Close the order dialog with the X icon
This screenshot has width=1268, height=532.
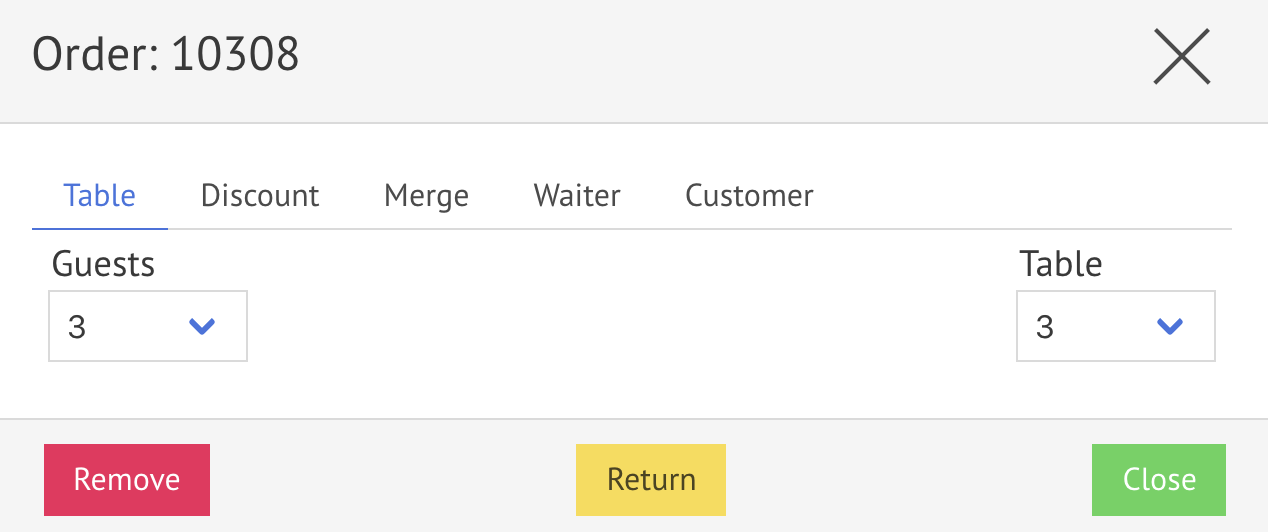point(1181,56)
